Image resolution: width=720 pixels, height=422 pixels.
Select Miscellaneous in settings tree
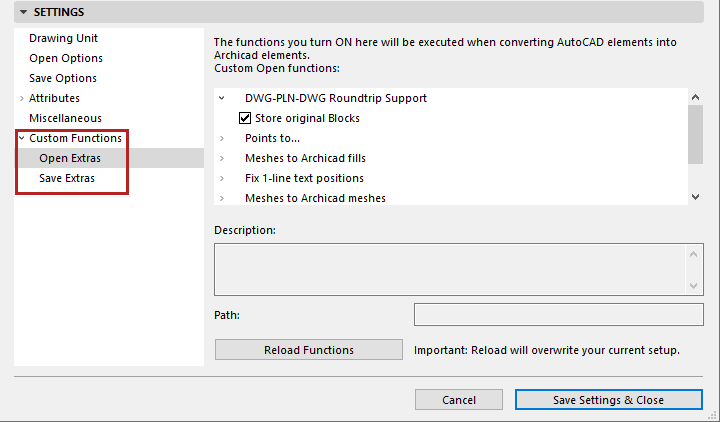pyautogui.click(x=65, y=118)
